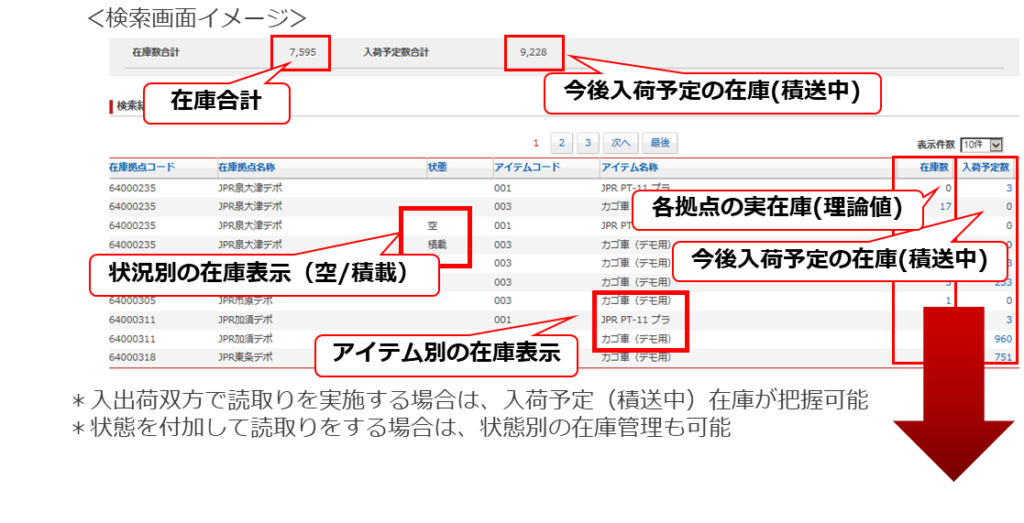
Task: Jump to last page with 最後
Action: [657, 143]
